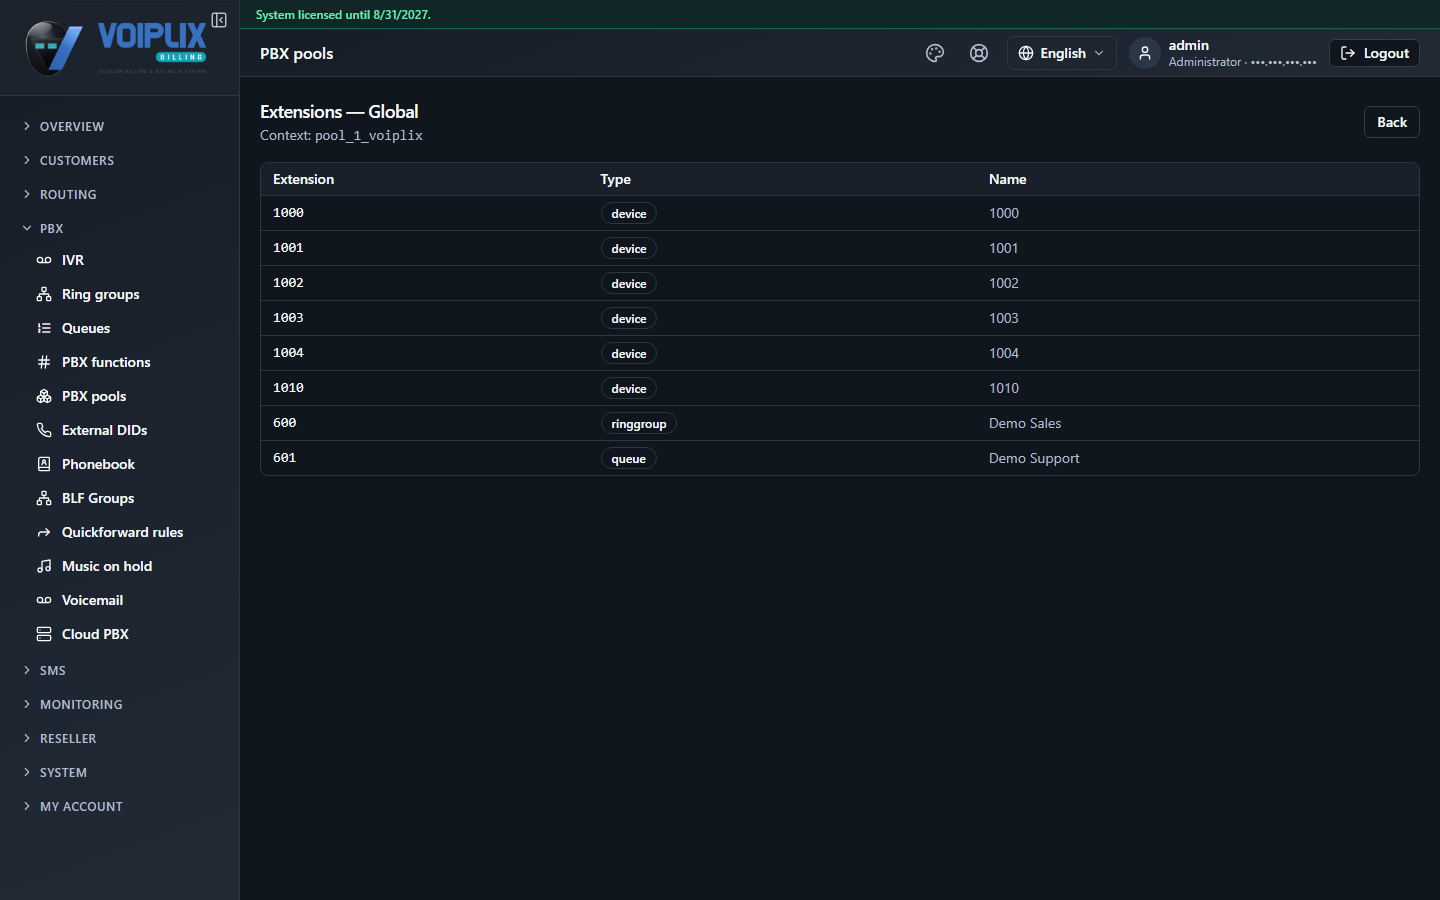
Task: Select extension 601 cell
Action: pyautogui.click(x=284, y=458)
